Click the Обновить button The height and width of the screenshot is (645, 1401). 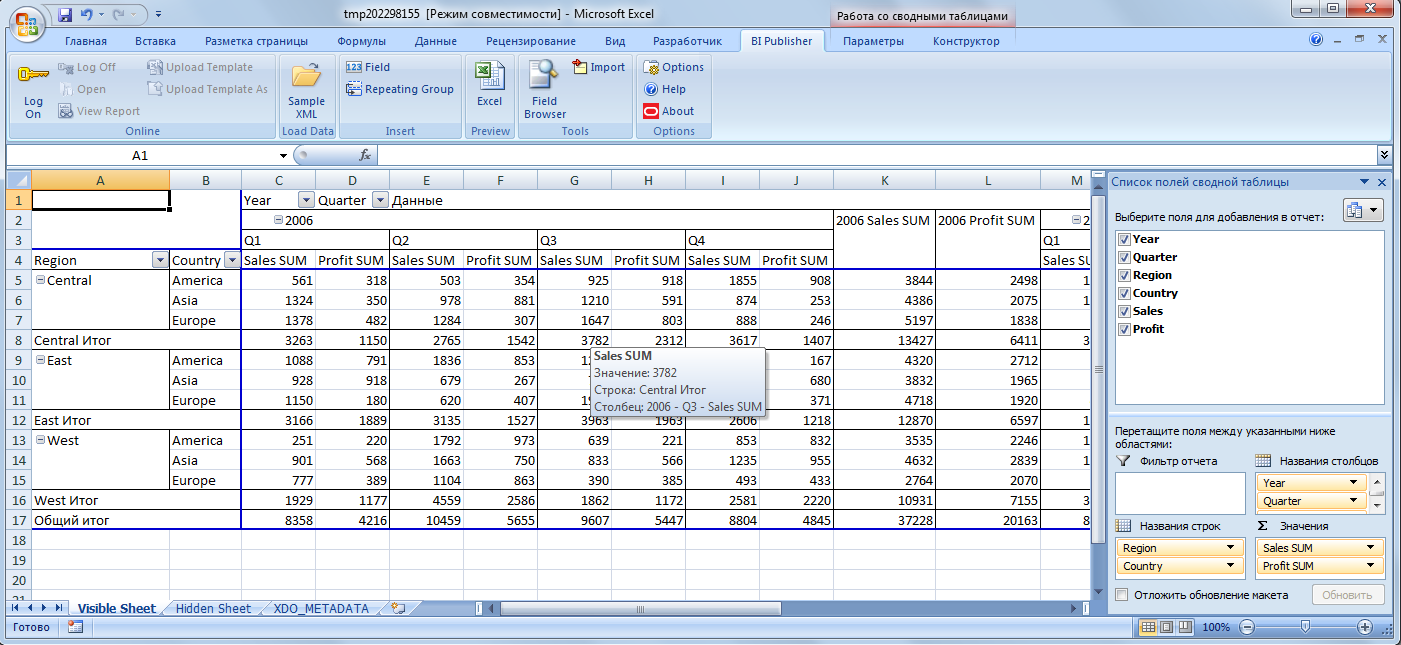click(x=1348, y=594)
